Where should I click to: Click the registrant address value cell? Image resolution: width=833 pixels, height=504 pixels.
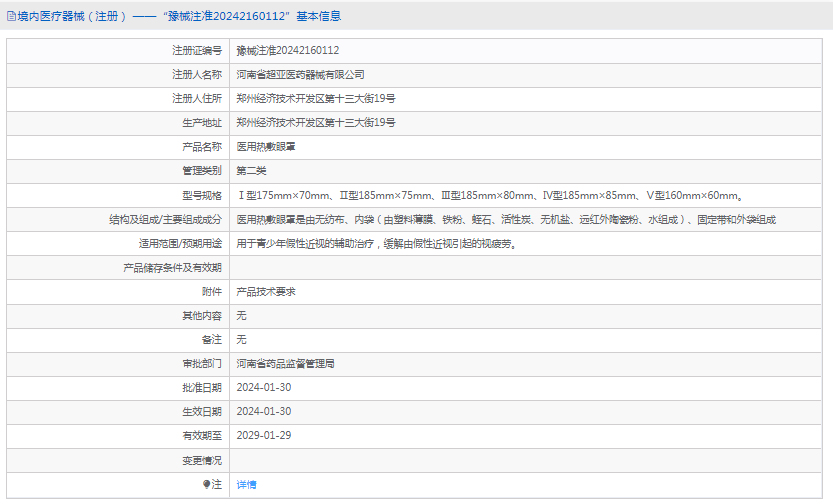pyautogui.click(x=316, y=98)
